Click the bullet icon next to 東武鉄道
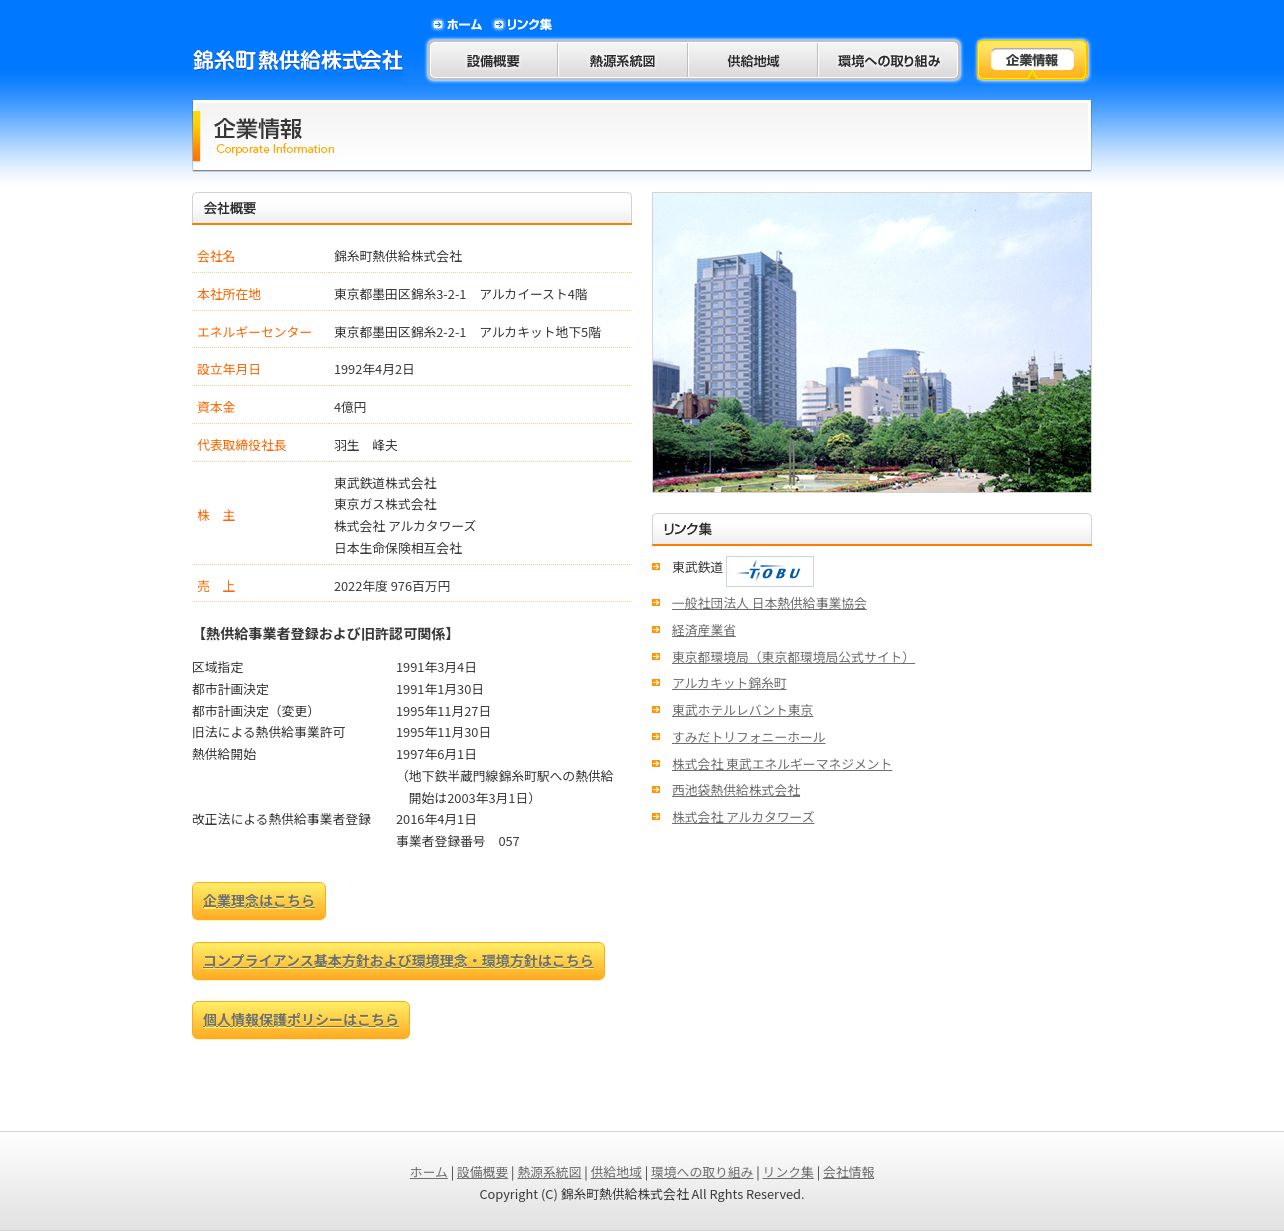This screenshot has height=1231, width=1284. coord(656,567)
